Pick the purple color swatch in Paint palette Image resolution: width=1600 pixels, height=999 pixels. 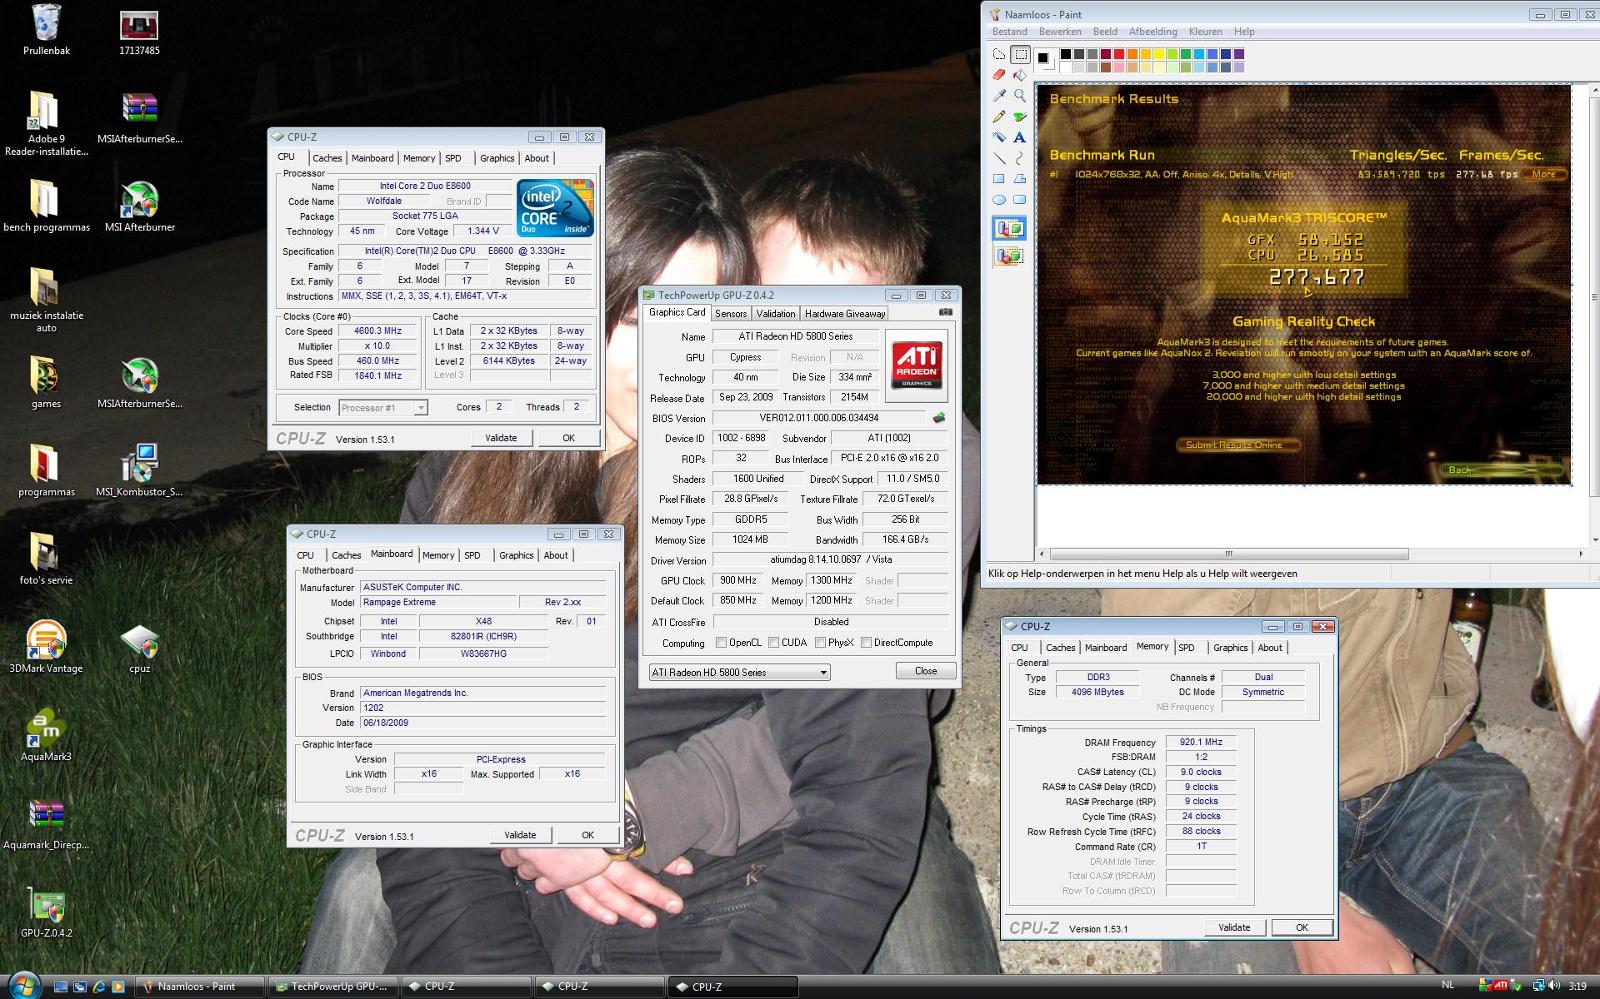1239,54
